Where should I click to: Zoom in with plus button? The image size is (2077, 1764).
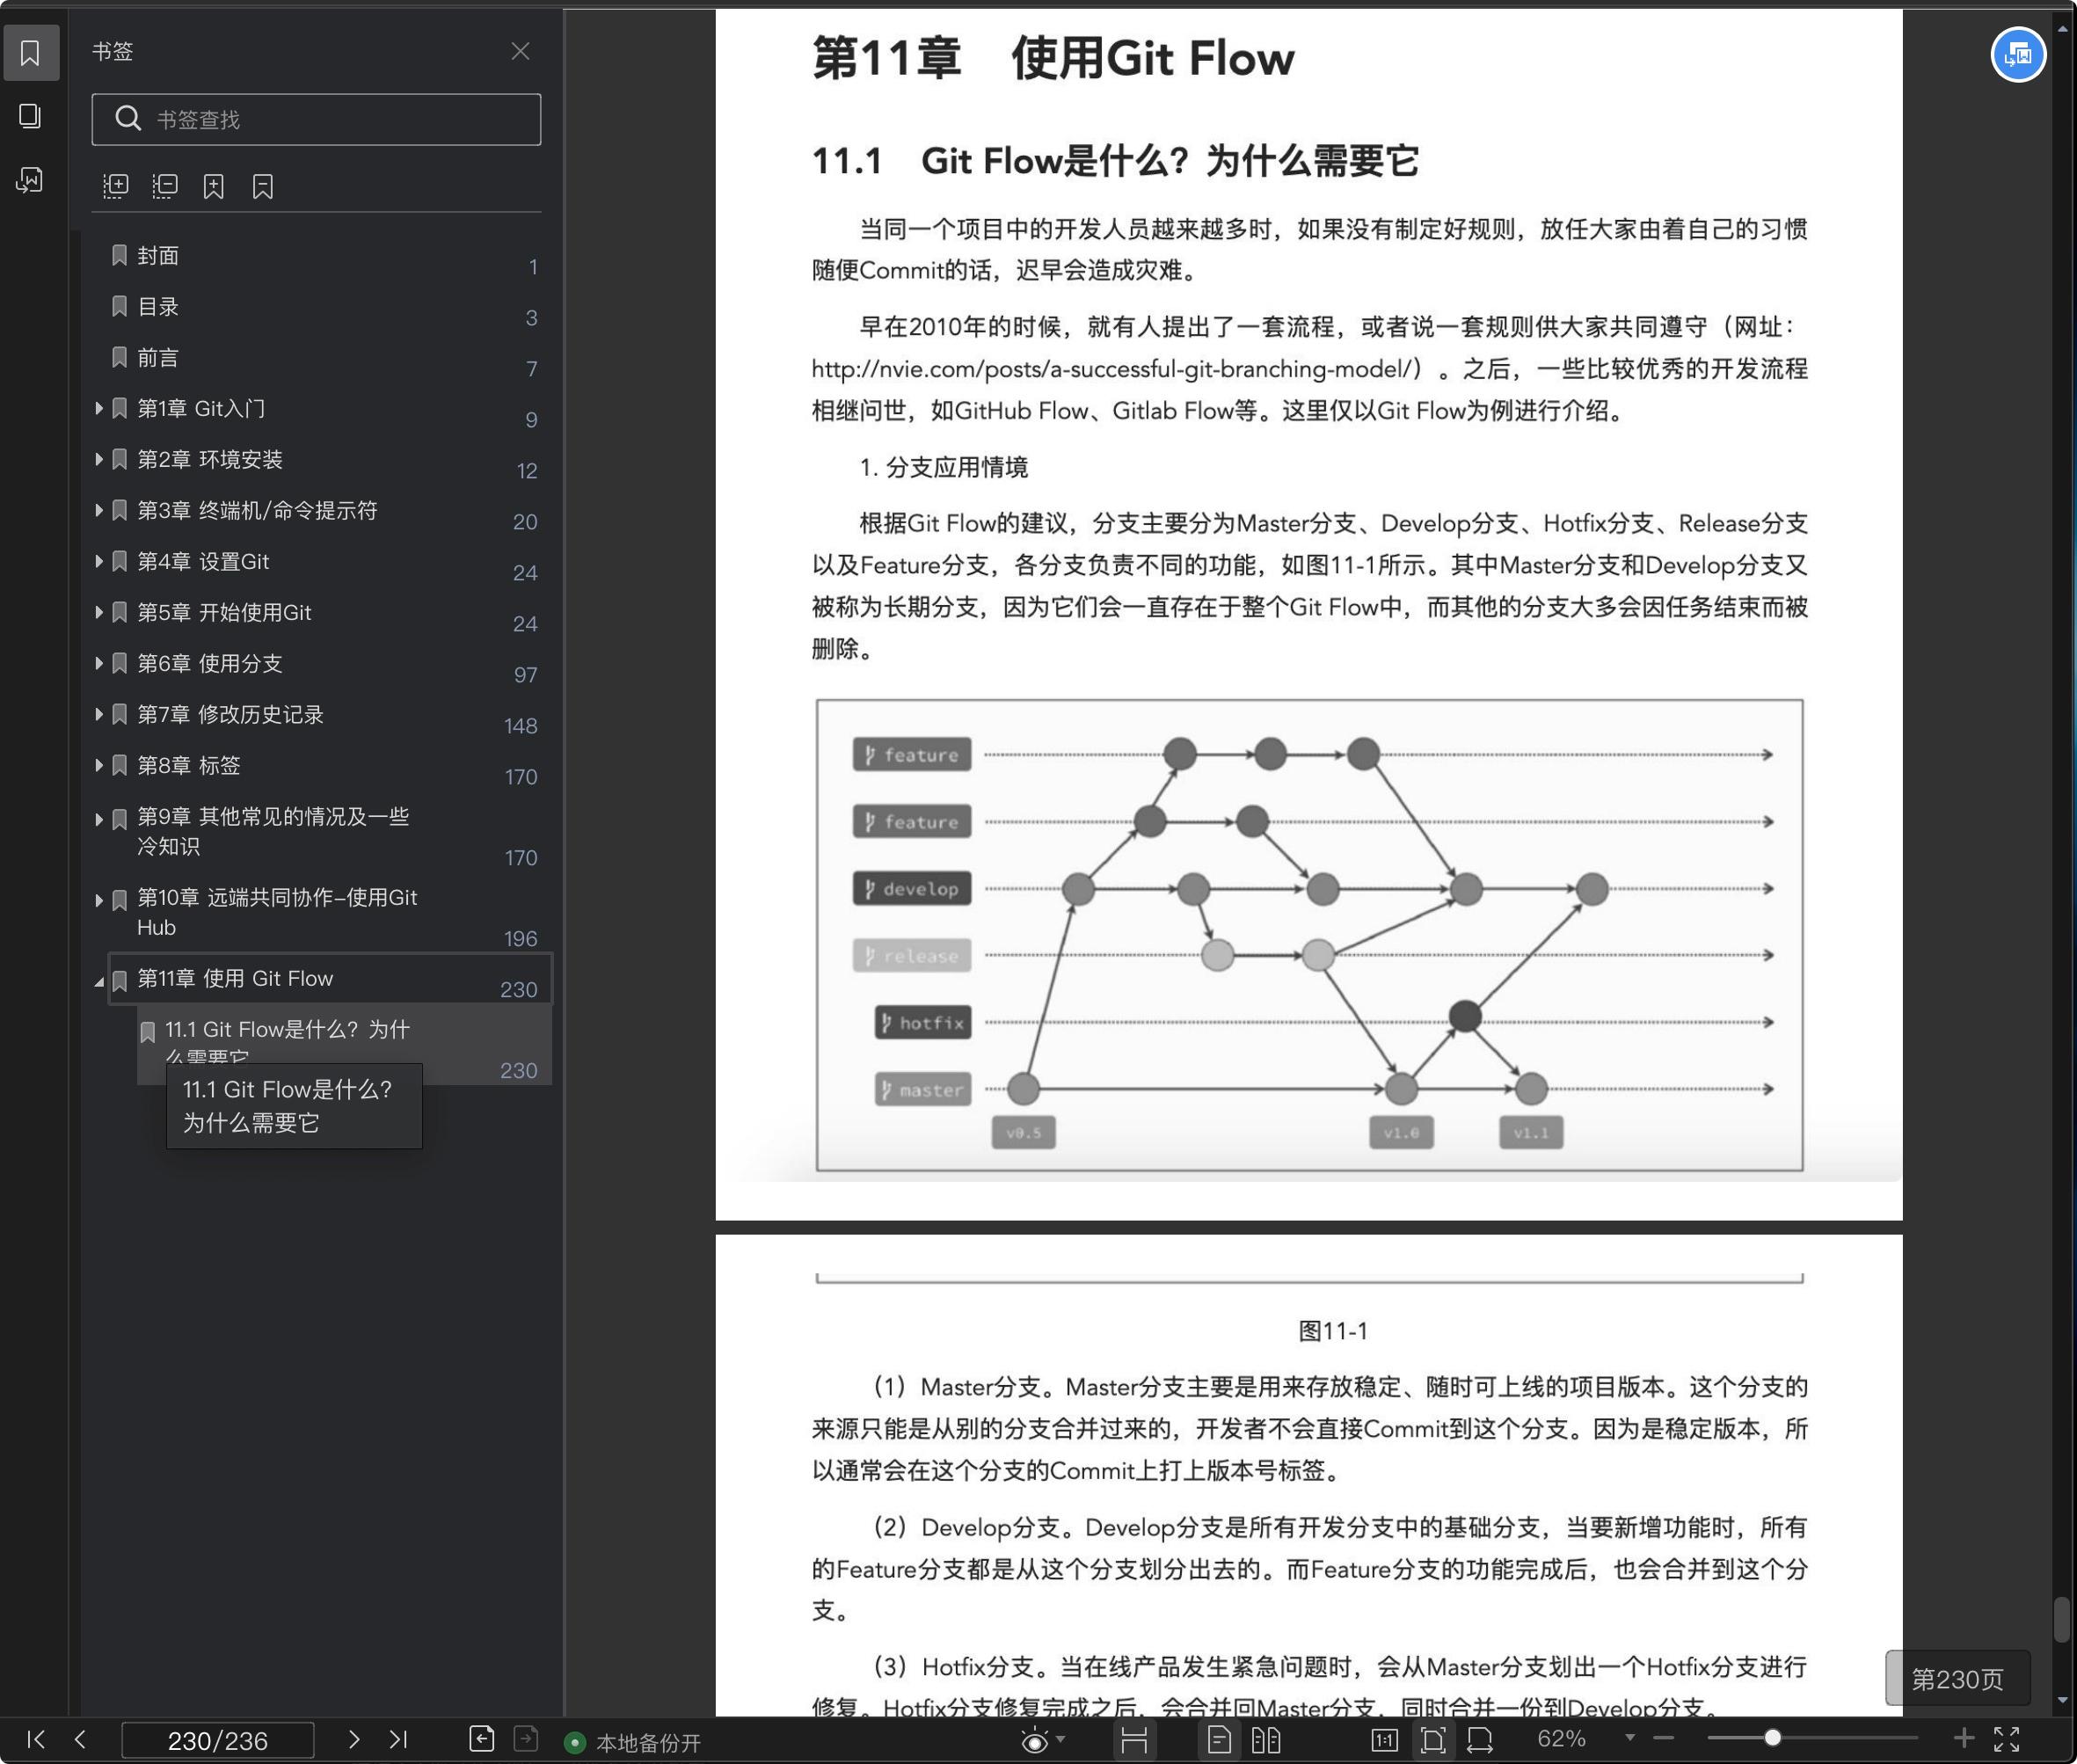coord(1964,1739)
